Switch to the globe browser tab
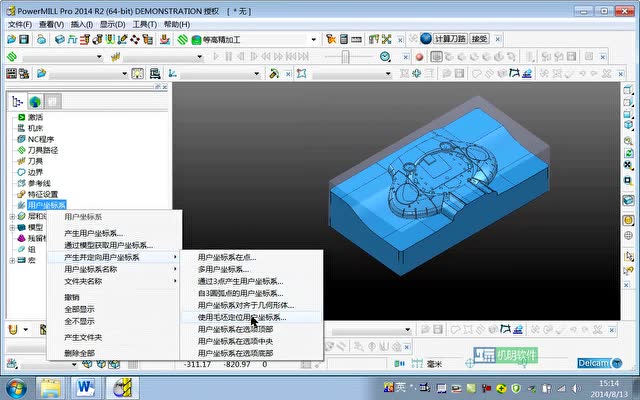The image size is (640, 400). click(35, 101)
